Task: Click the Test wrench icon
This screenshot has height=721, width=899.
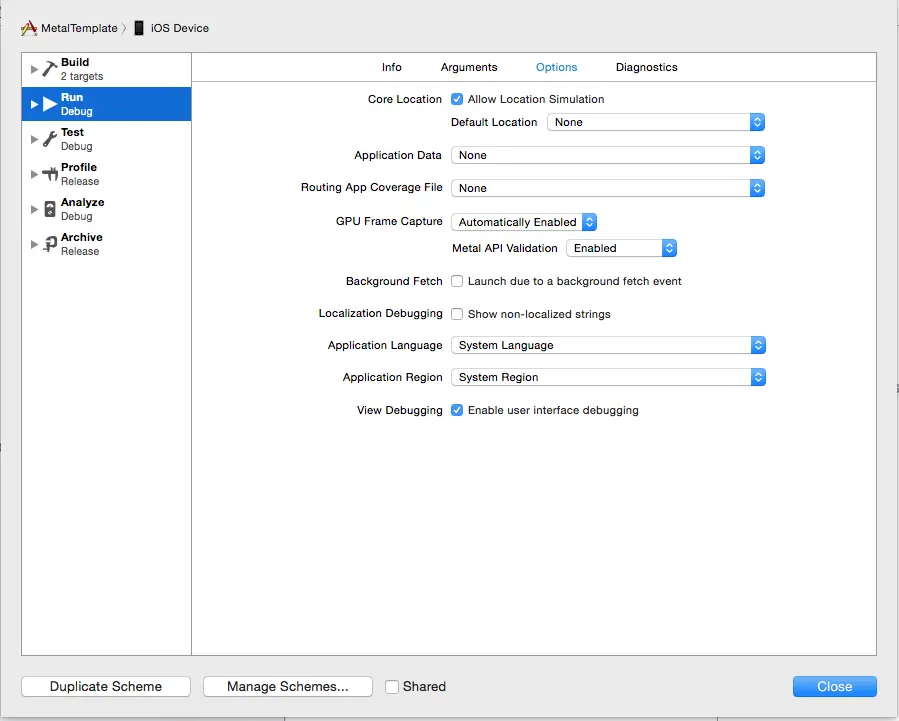Action: (50, 139)
